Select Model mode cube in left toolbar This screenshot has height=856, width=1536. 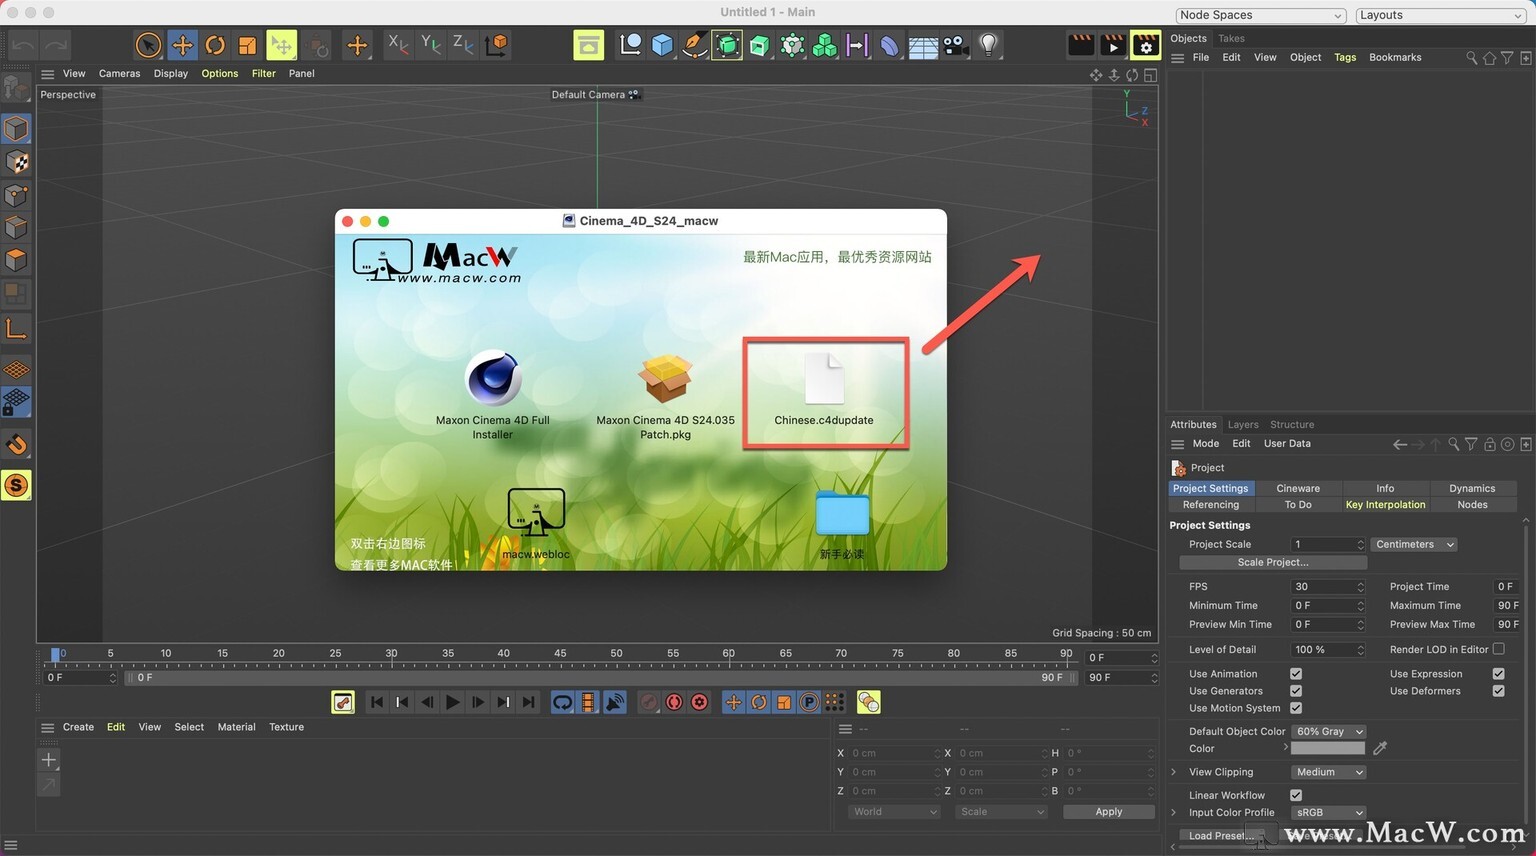pos(16,129)
